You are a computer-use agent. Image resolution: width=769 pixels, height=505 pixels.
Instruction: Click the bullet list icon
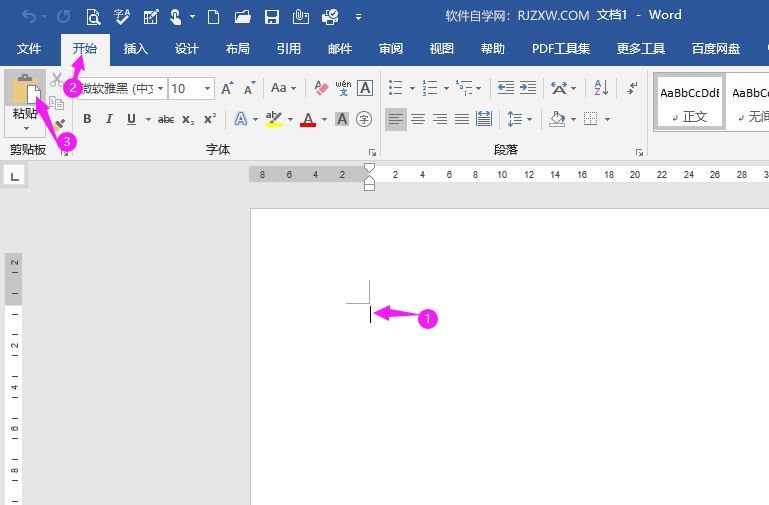point(395,88)
